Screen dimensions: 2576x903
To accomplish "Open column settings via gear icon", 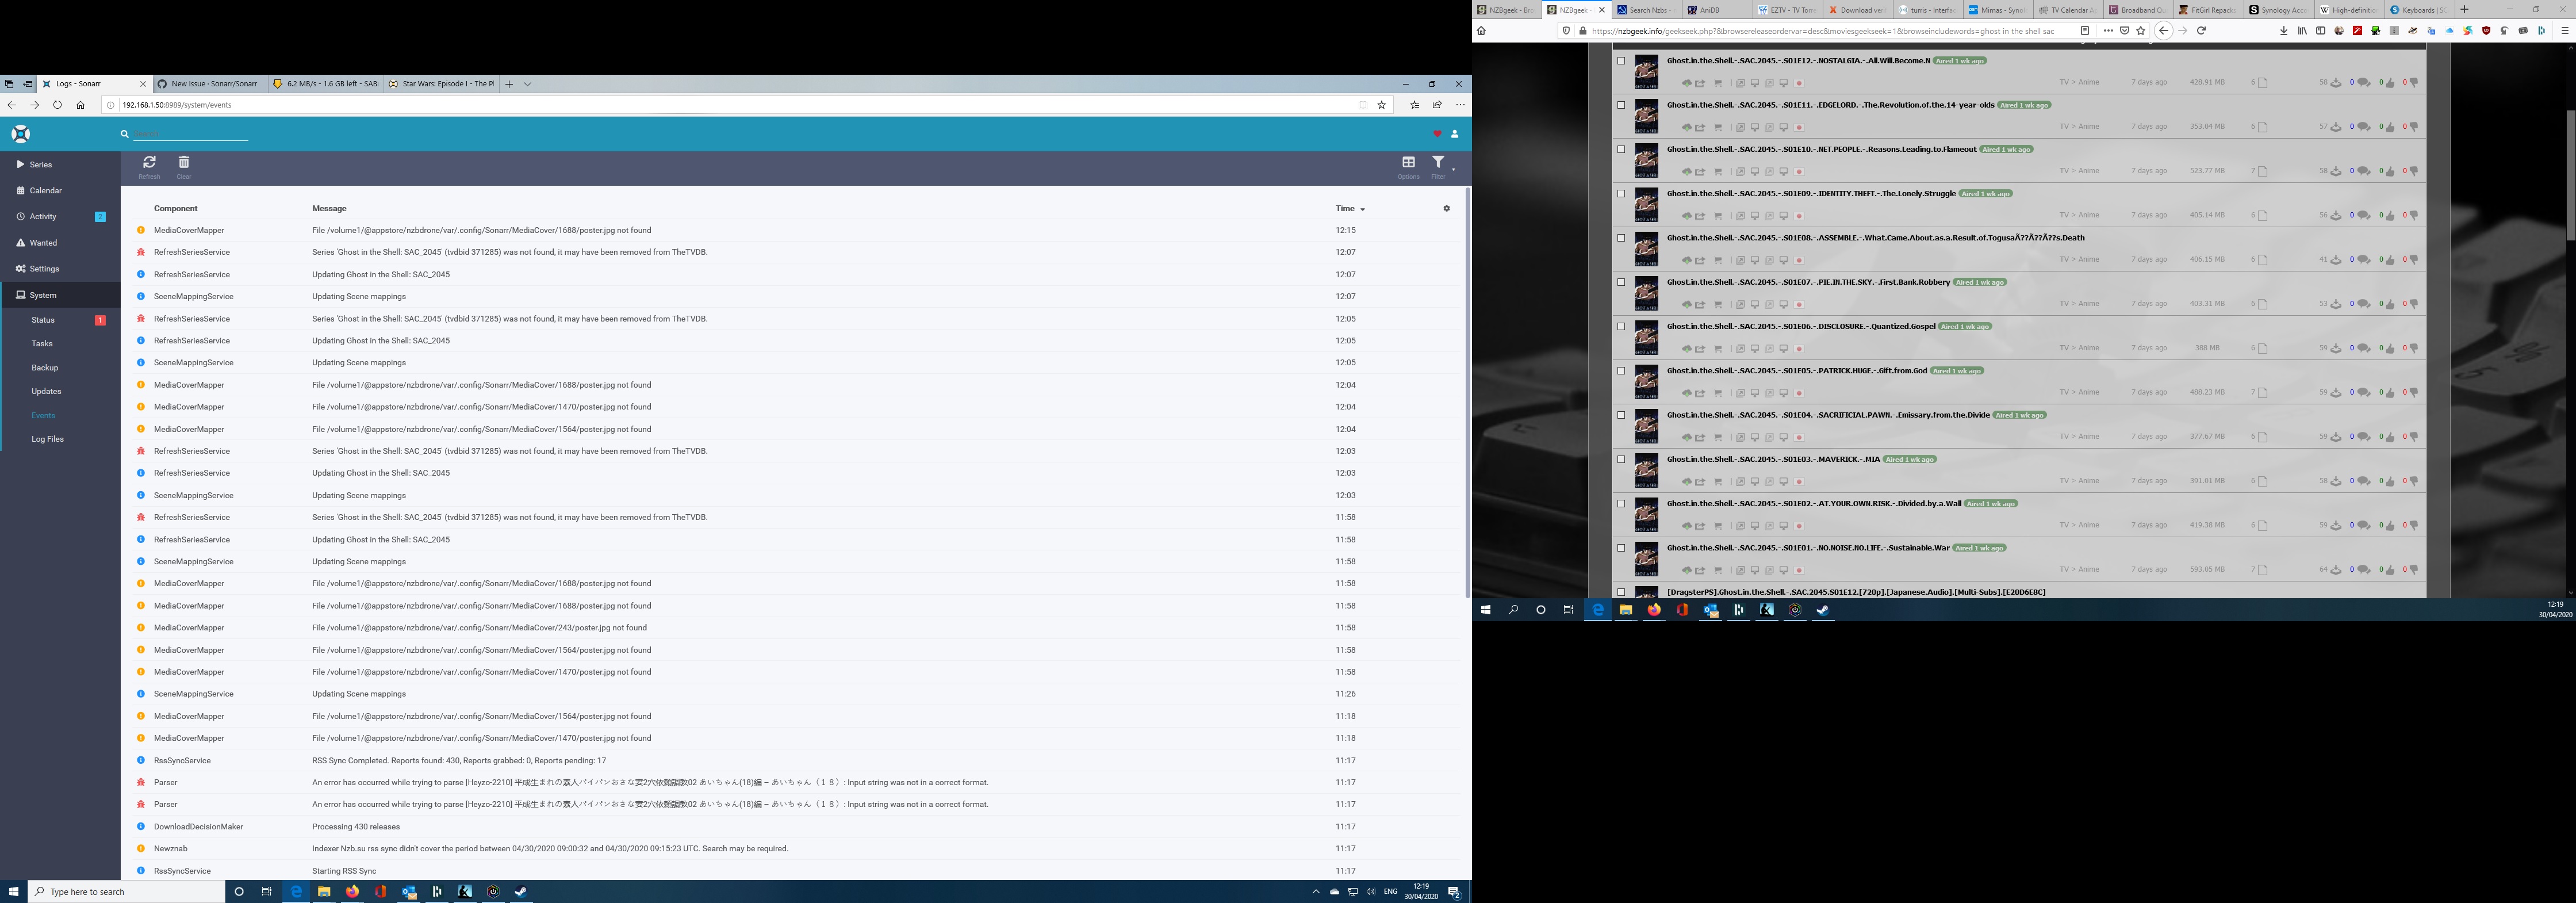I will pyautogui.click(x=1446, y=208).
